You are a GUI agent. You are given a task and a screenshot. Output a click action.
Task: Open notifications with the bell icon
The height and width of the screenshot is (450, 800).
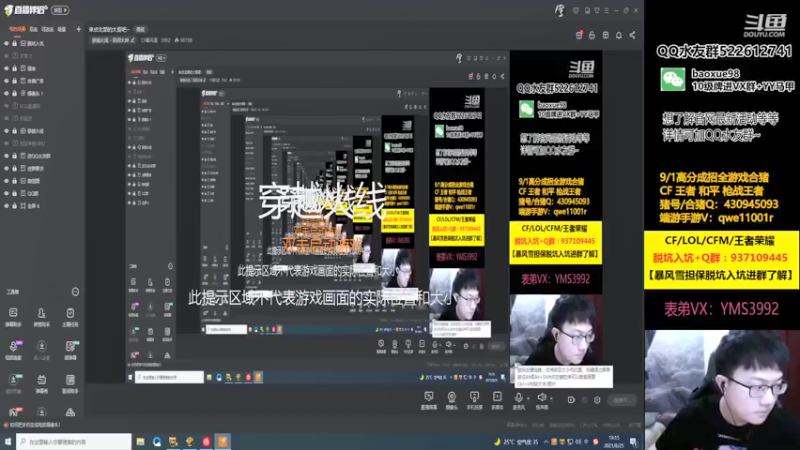(619, 35)
